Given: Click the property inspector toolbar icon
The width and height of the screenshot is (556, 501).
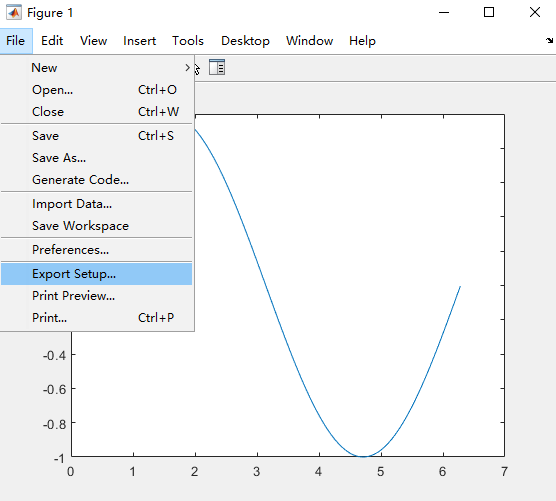Looking at the screenshot, I should (x=217, y=67).
